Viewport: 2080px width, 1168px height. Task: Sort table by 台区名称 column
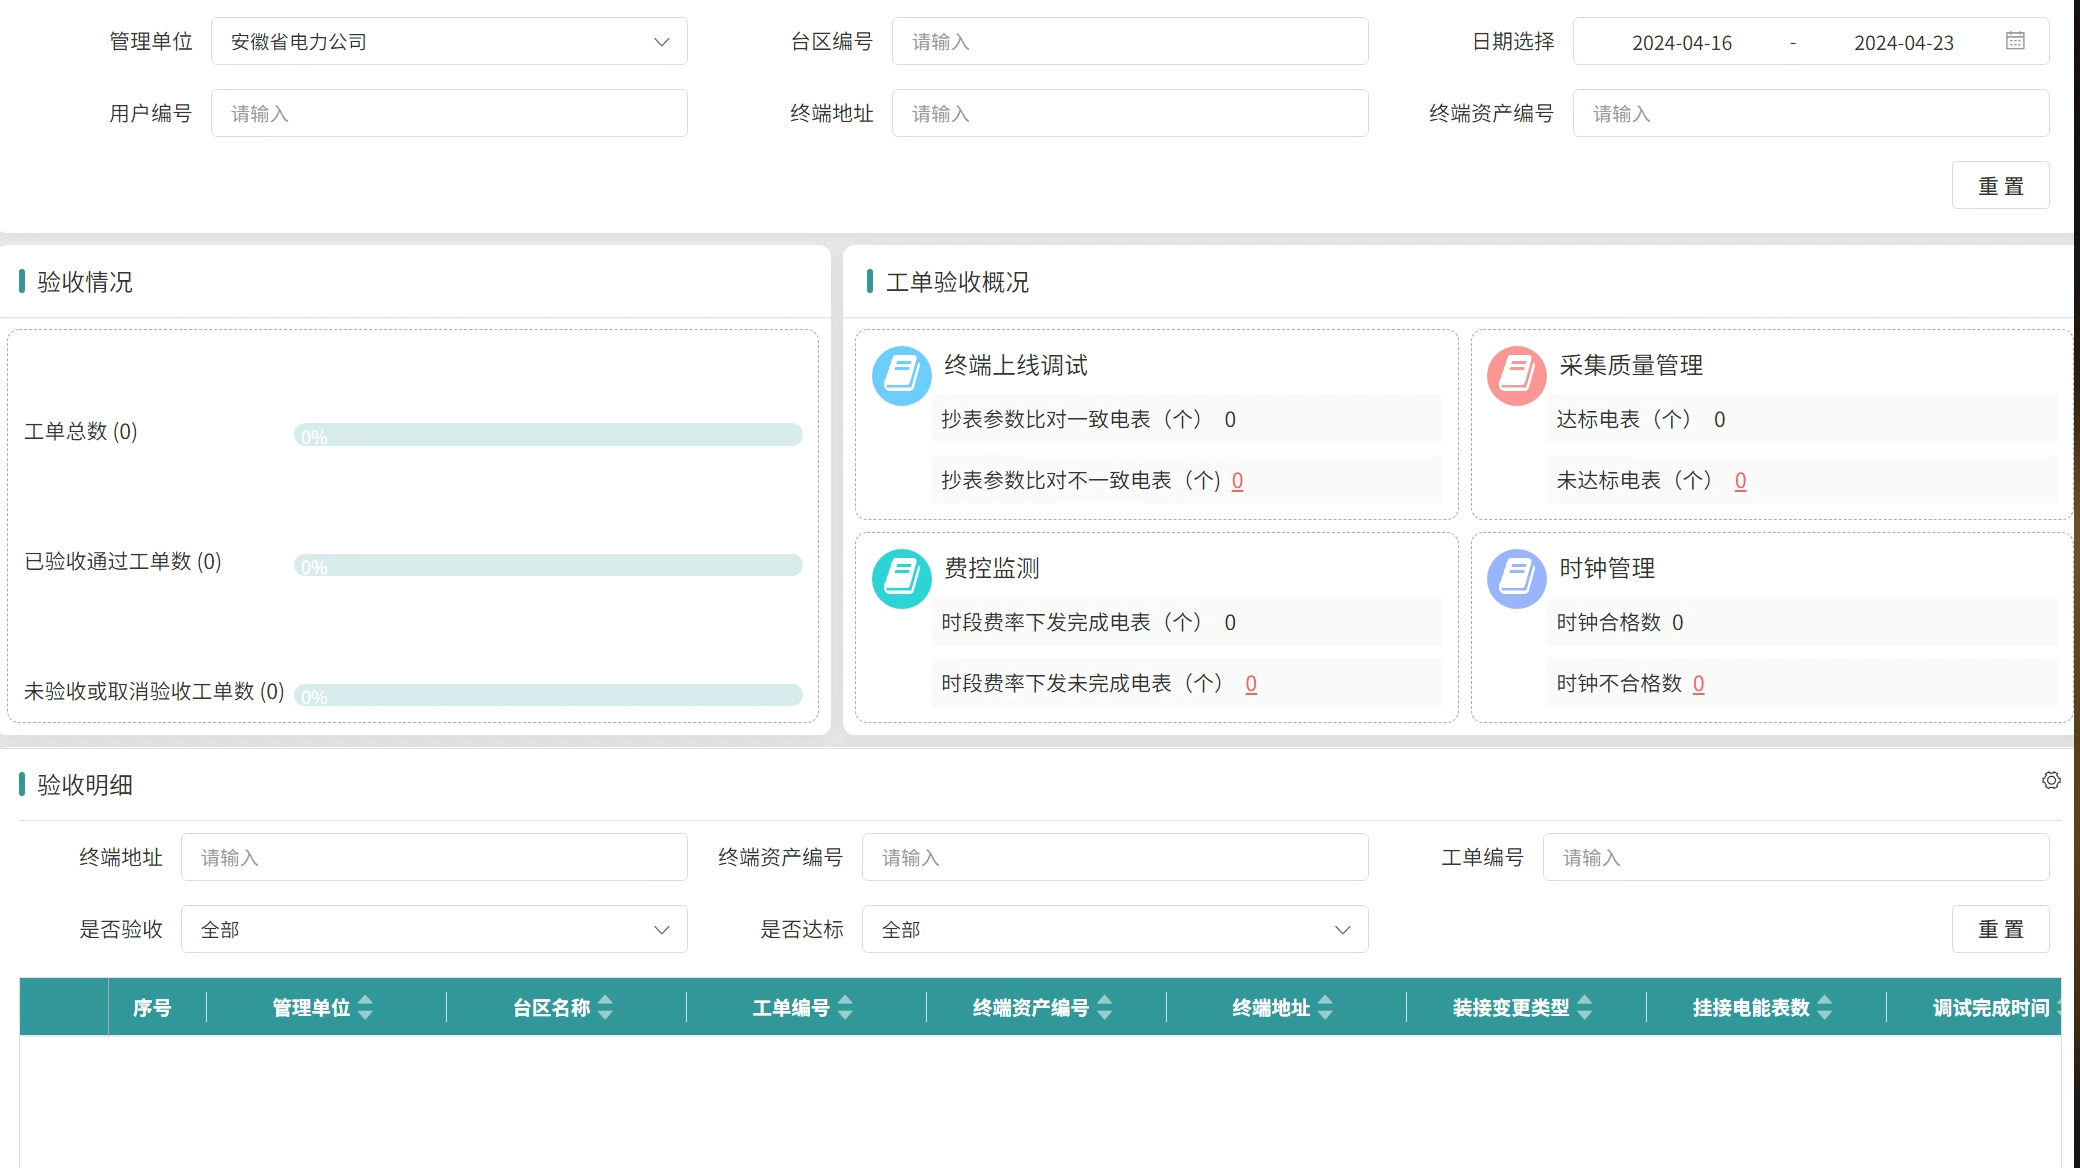tap(605, 1007)
